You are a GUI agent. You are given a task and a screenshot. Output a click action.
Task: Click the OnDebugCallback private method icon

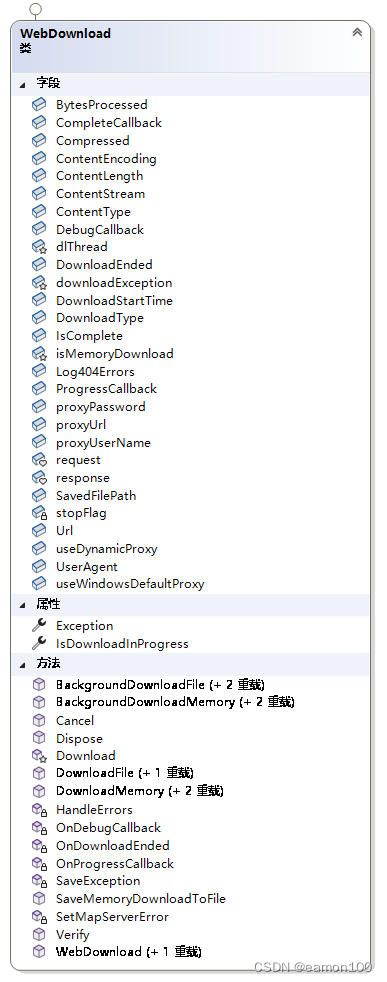pyautogui.click(x=39, y=827)
